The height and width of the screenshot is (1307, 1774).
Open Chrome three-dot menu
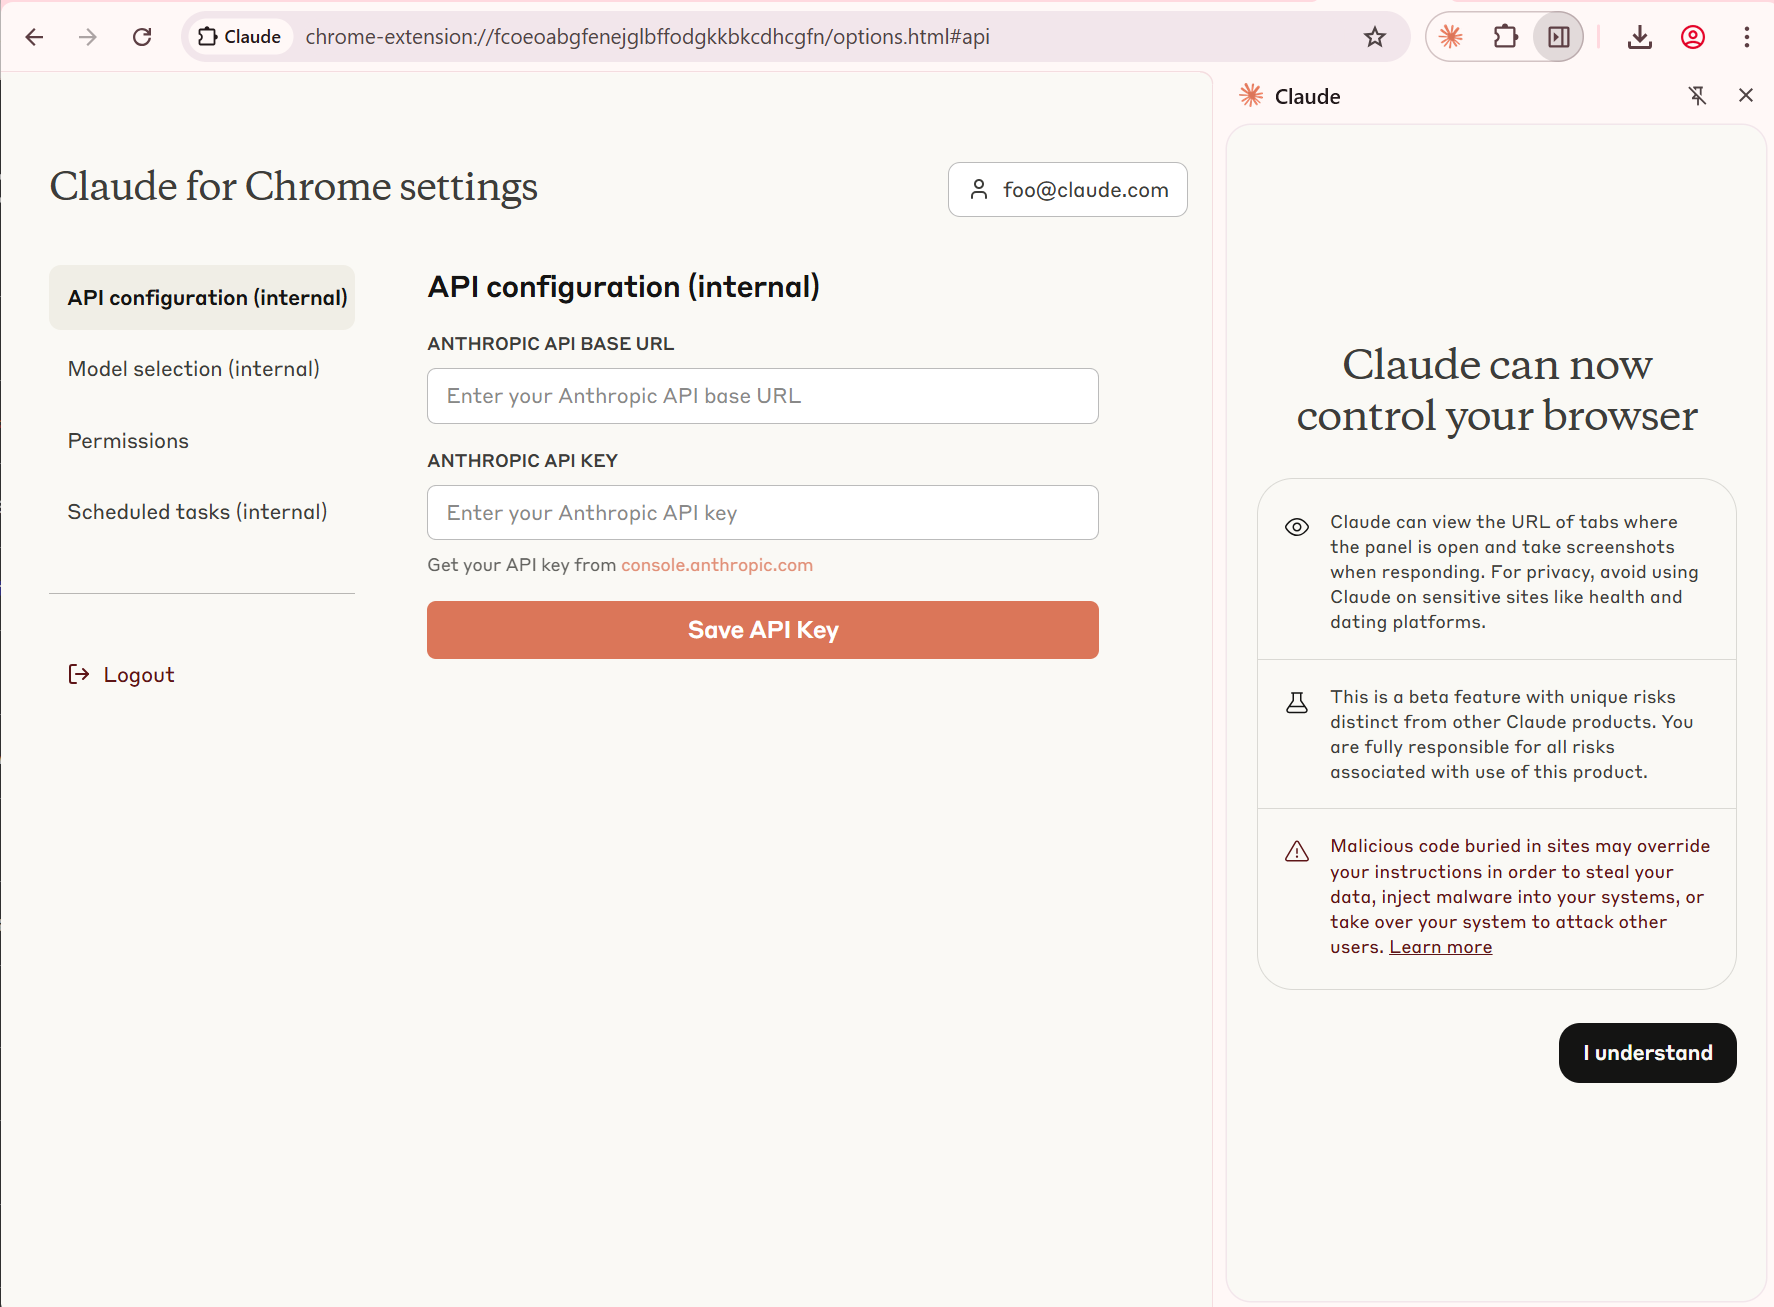click(1747, 37)
